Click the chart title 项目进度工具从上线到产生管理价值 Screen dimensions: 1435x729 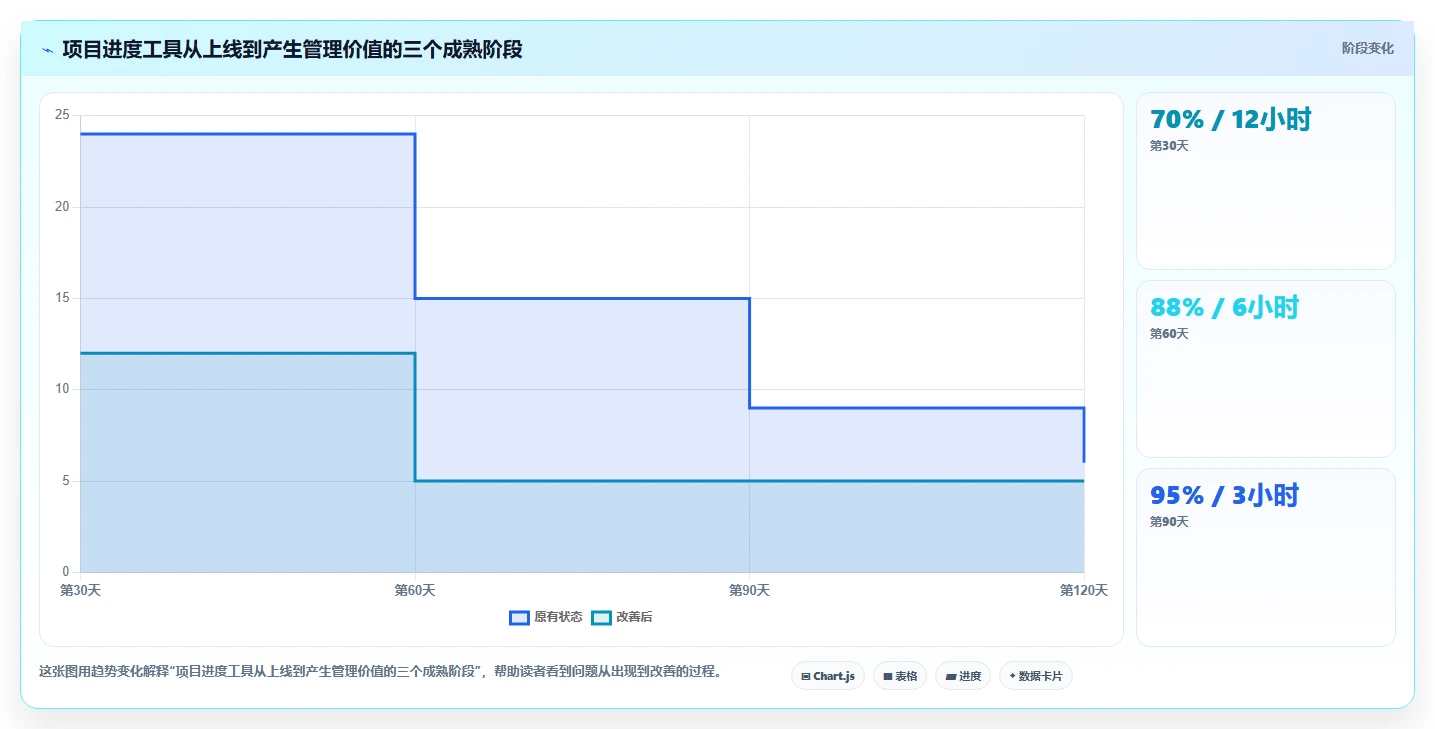pyautogui.click(x=292, y=49)
